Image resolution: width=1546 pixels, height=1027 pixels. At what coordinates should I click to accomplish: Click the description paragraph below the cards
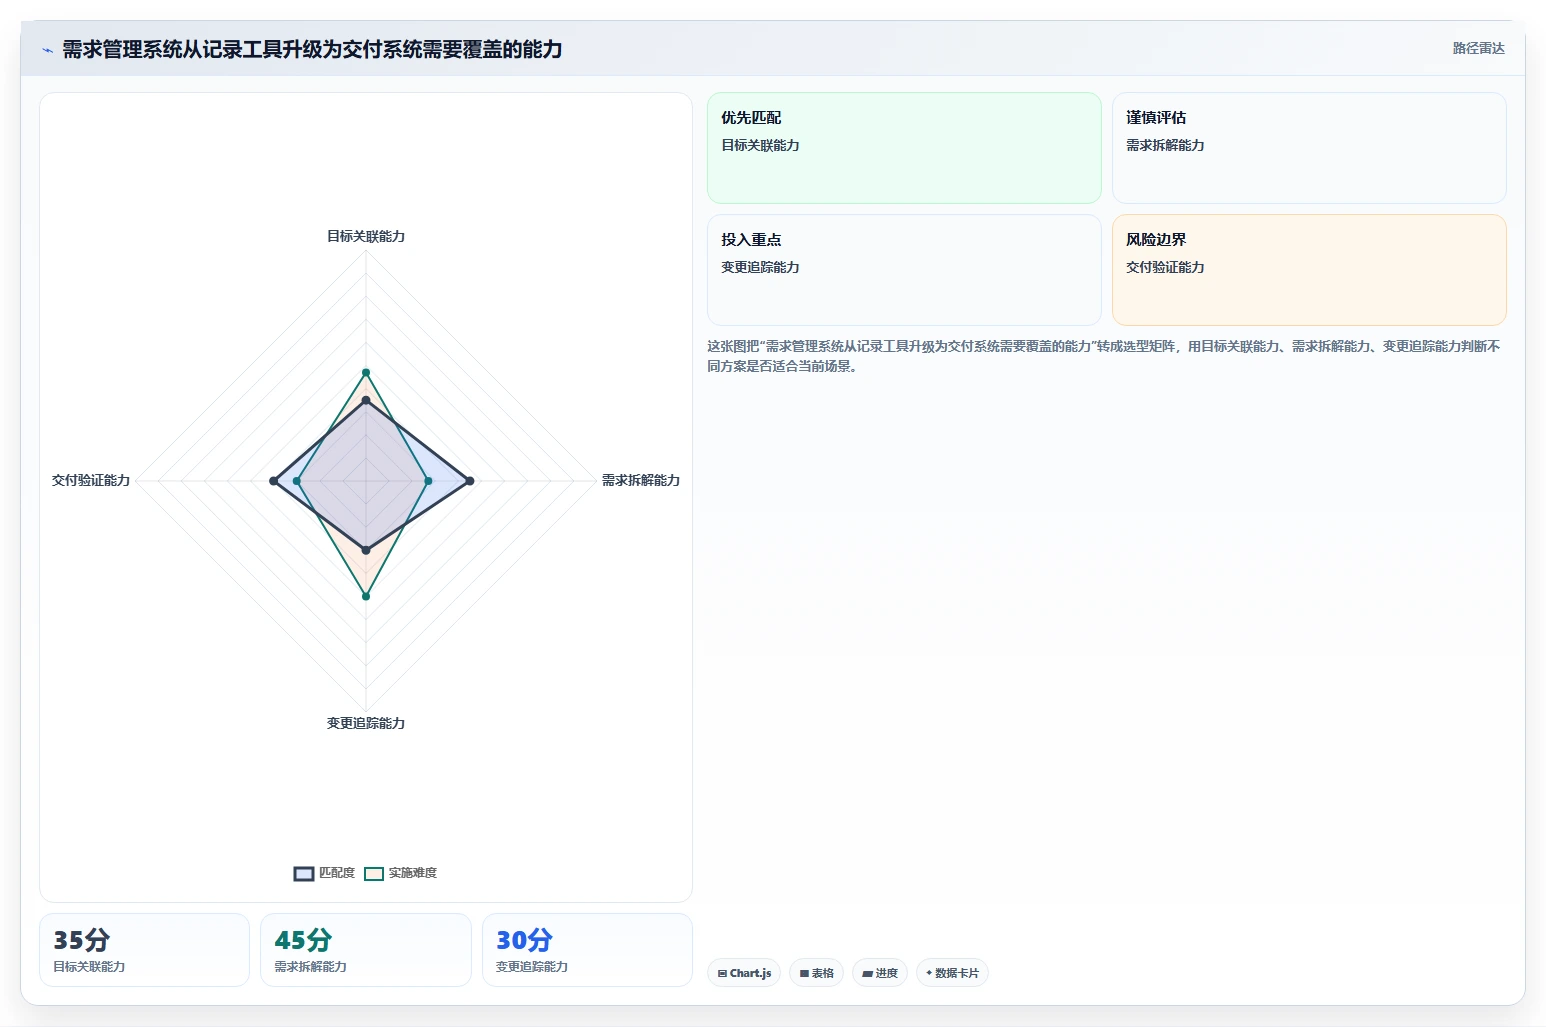tap(1104, 356)
